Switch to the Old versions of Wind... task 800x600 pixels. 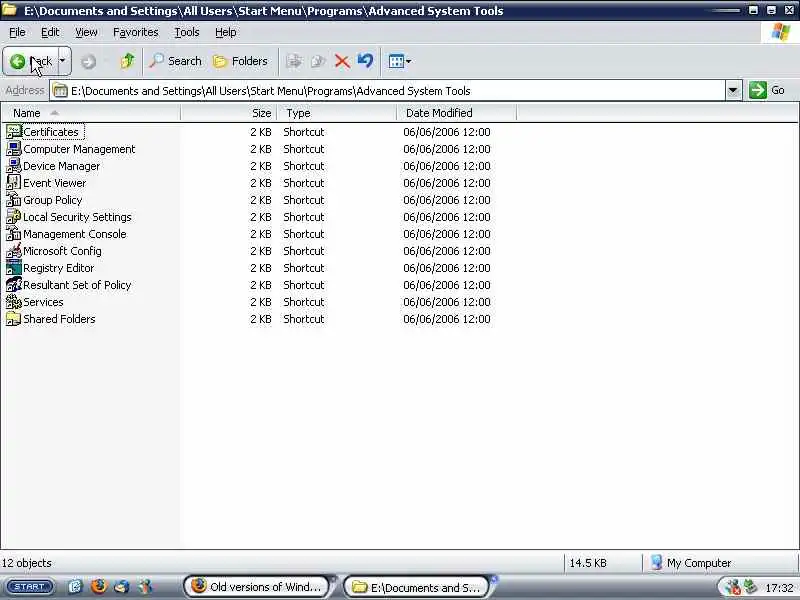(258, 587)
